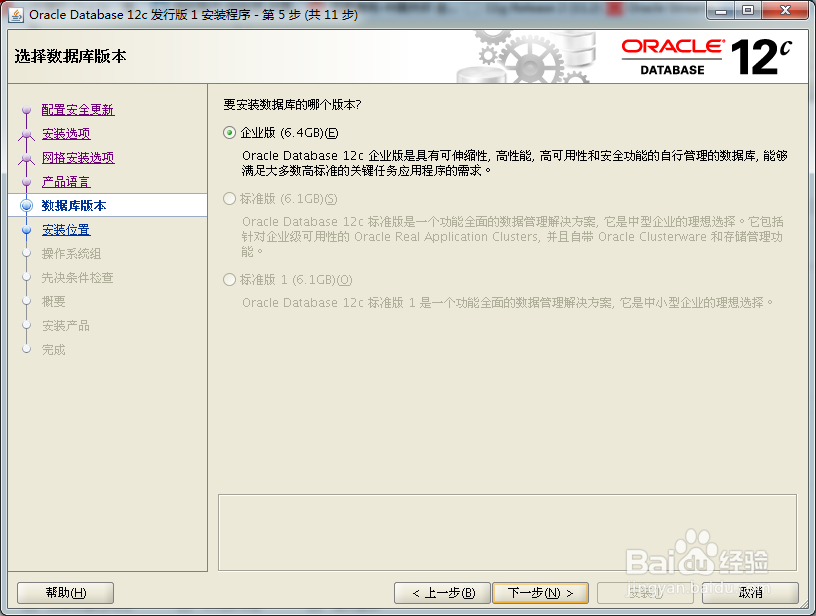Jump ahead to the 安装位置 step

[x=65, y=228]
